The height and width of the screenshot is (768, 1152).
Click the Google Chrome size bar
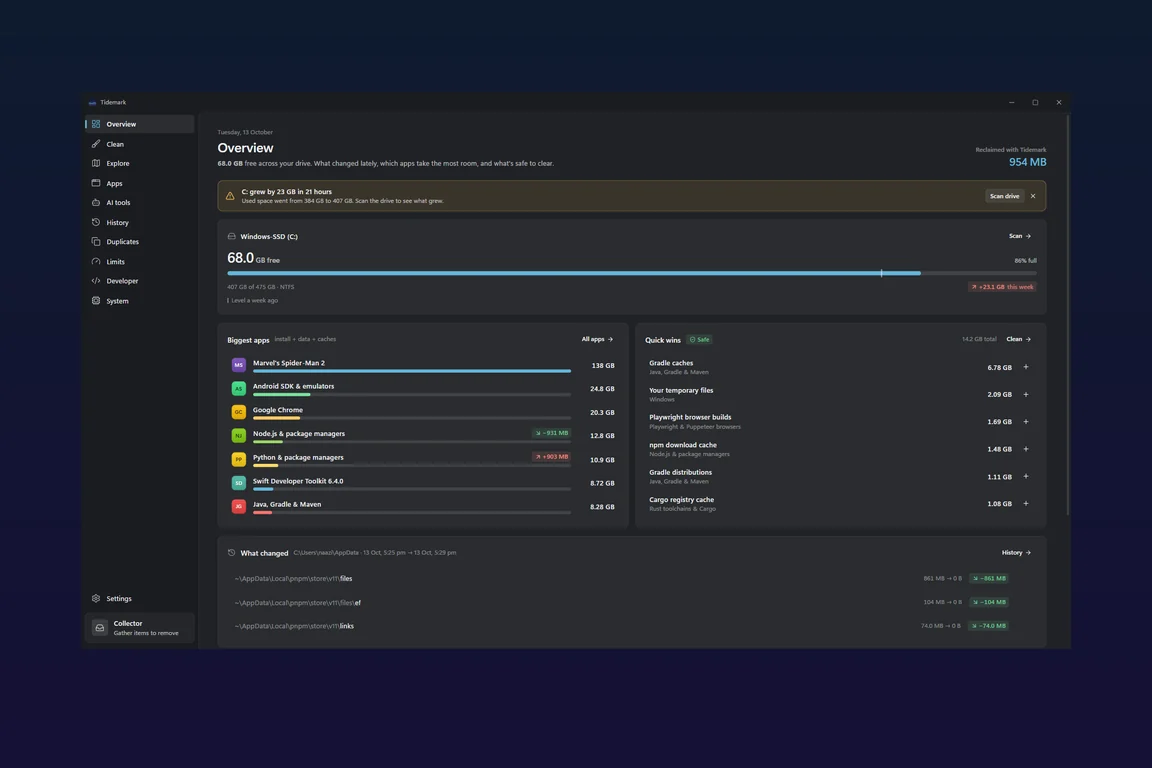[x=411, y=418]
